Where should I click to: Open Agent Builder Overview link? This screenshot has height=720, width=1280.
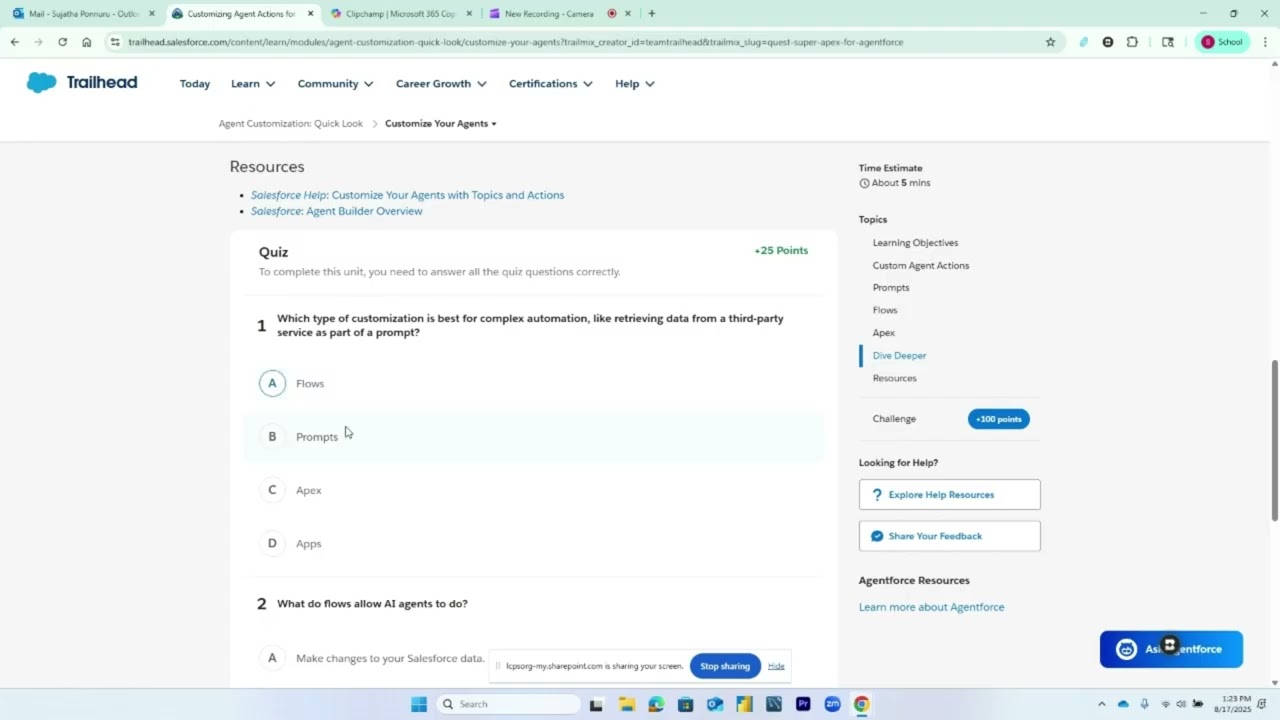coord(336,211)
